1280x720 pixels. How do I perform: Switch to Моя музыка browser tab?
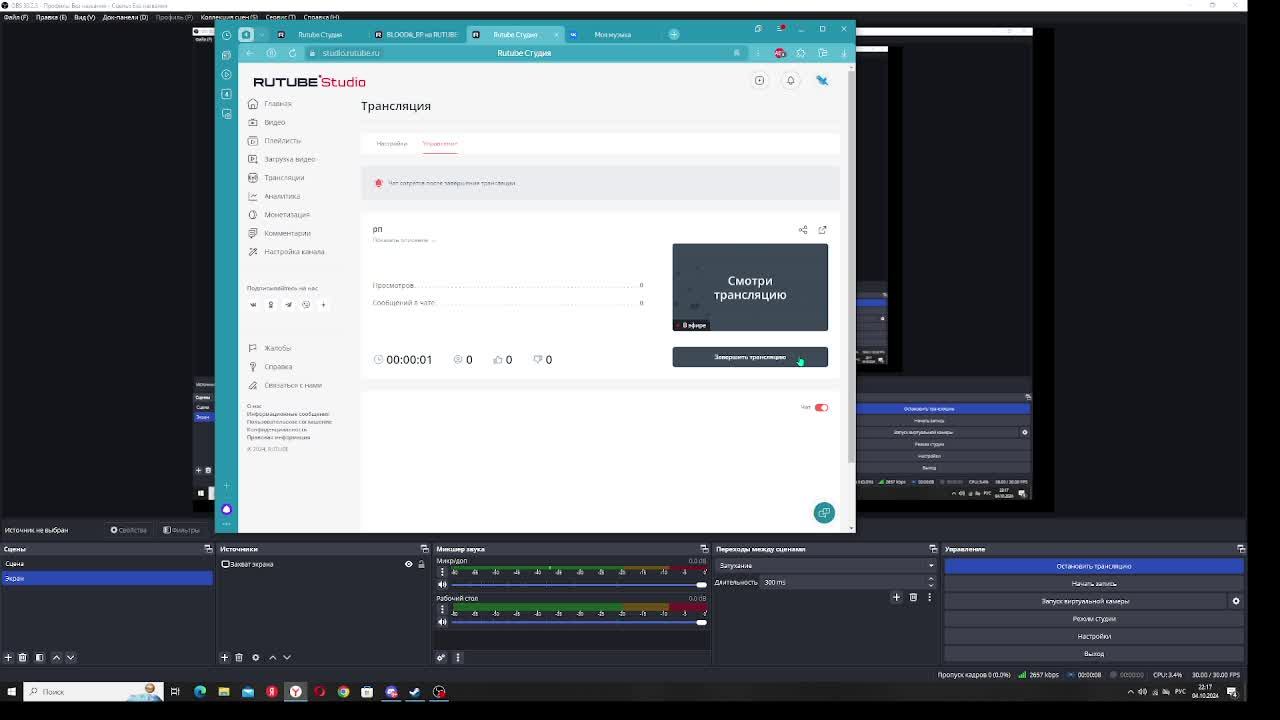click(x=612, y=34)
